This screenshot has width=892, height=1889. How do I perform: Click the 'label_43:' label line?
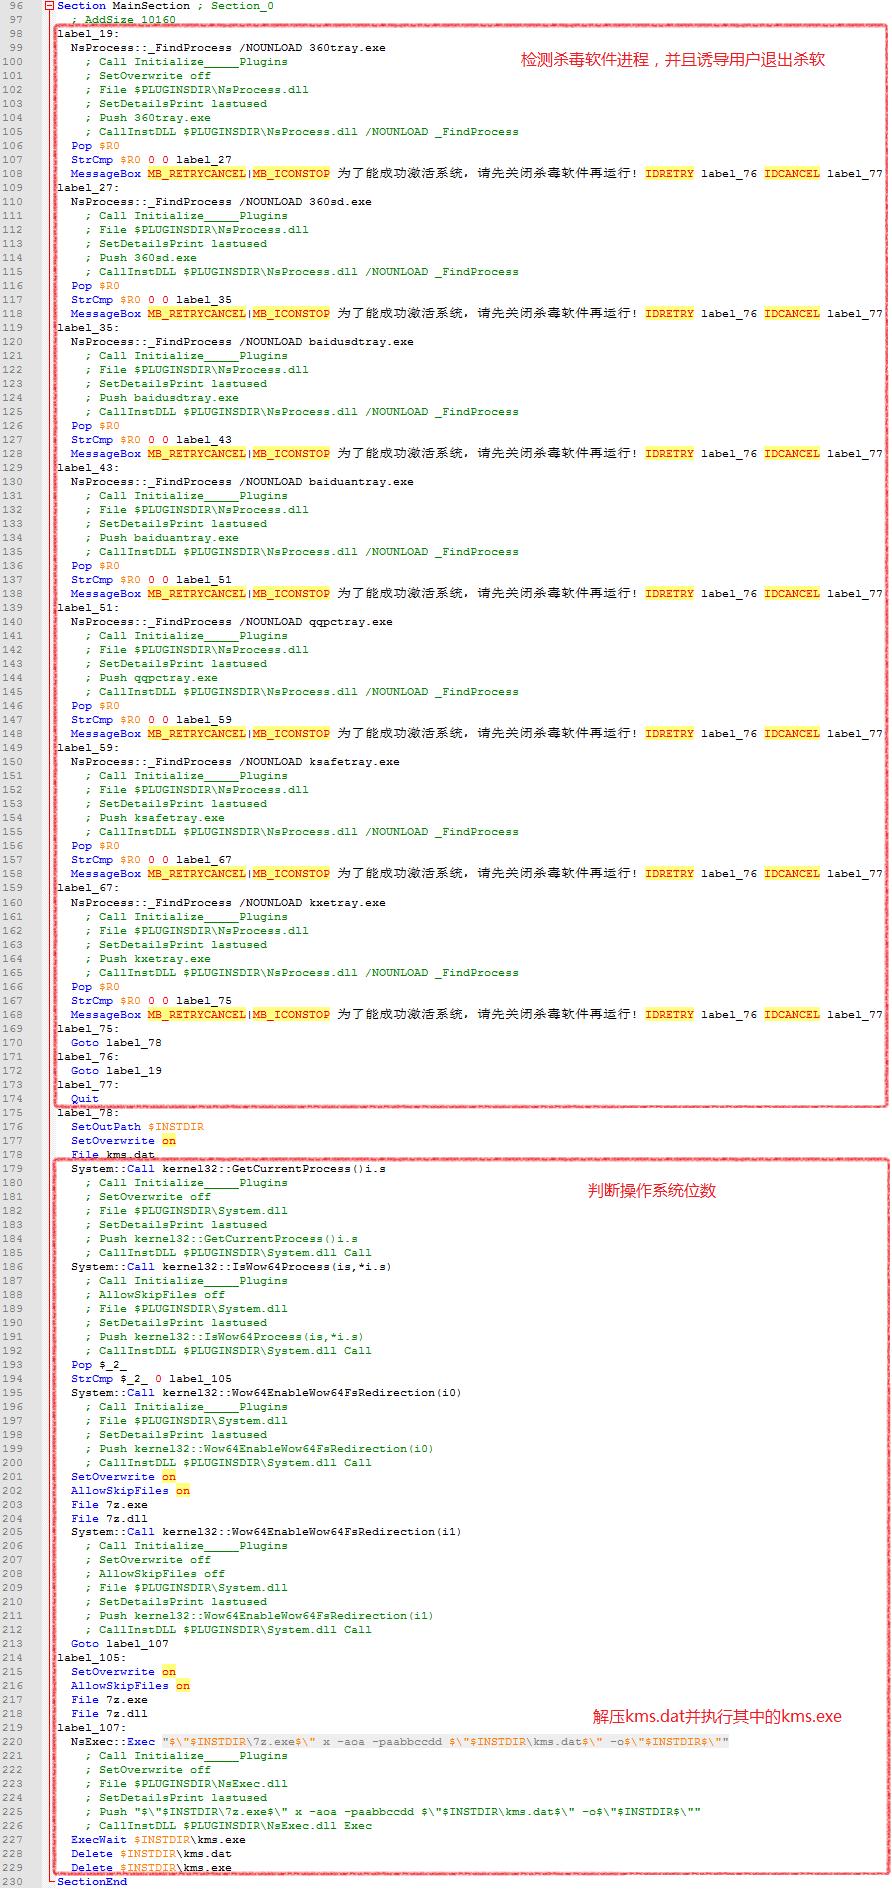(x=88, y=468)
